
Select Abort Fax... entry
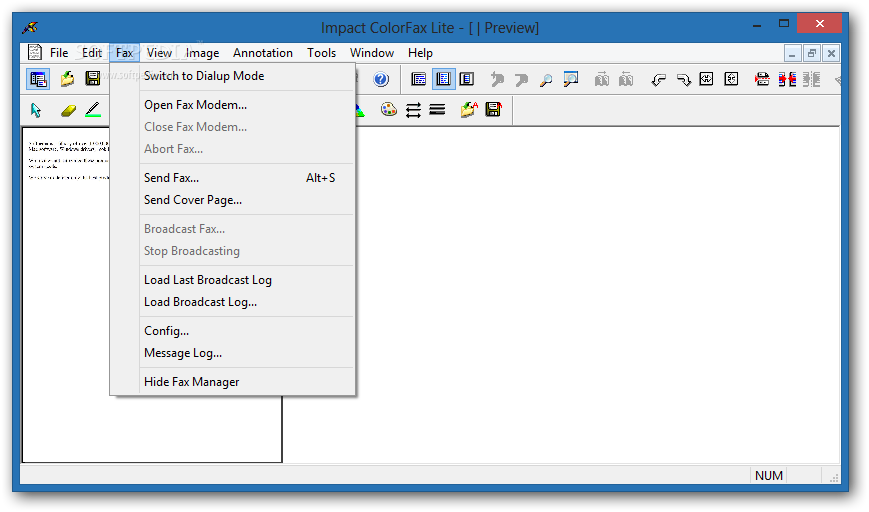[x=232, y=149]
